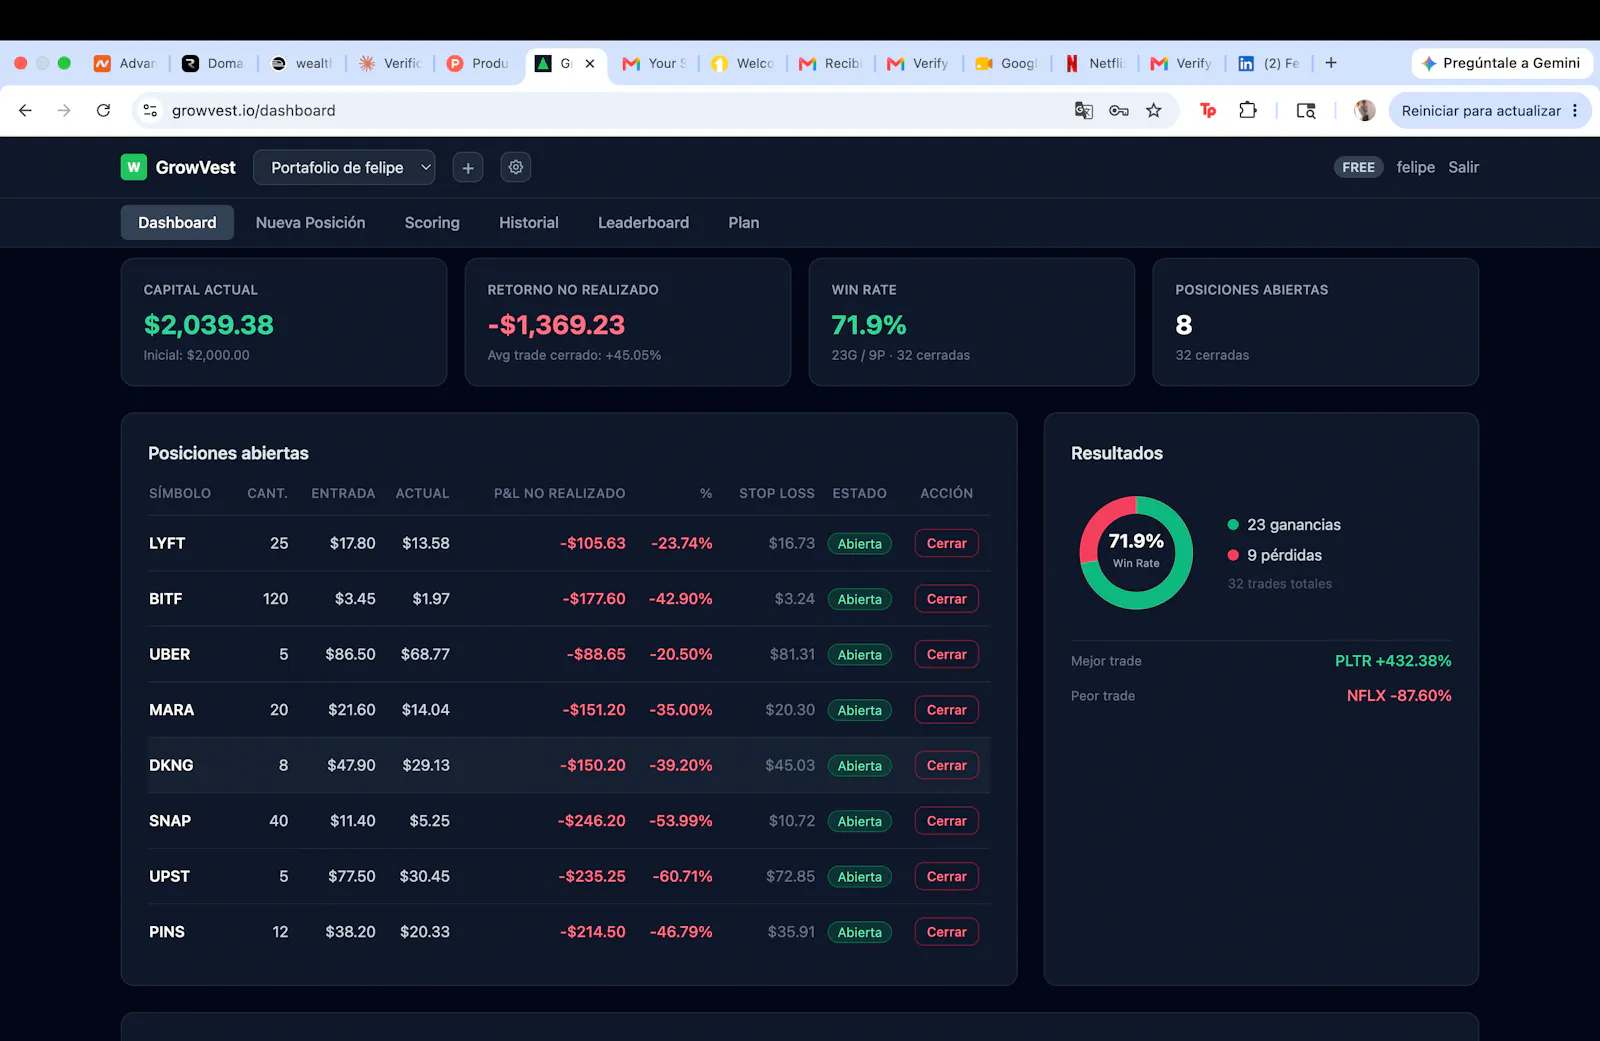This screenshot has height=1041, width=1600.
Task: Go back with the browser back arrow
Action: [25, 110]
